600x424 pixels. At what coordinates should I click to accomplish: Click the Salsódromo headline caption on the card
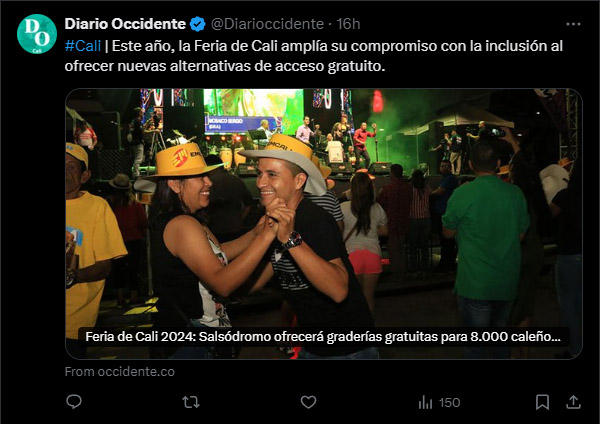(323, 337)
